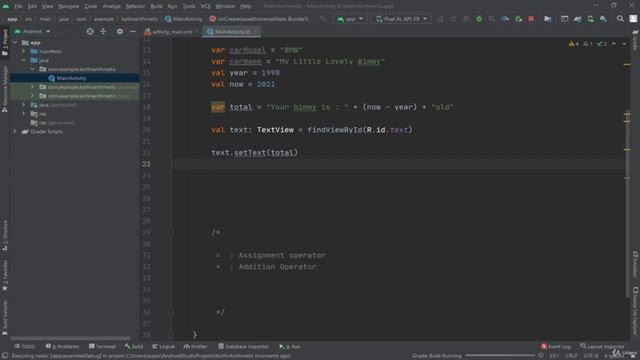Toggle the Resource Manager sidebar button
This screenshot has height=360, width=640.
[x=5, y=89]
